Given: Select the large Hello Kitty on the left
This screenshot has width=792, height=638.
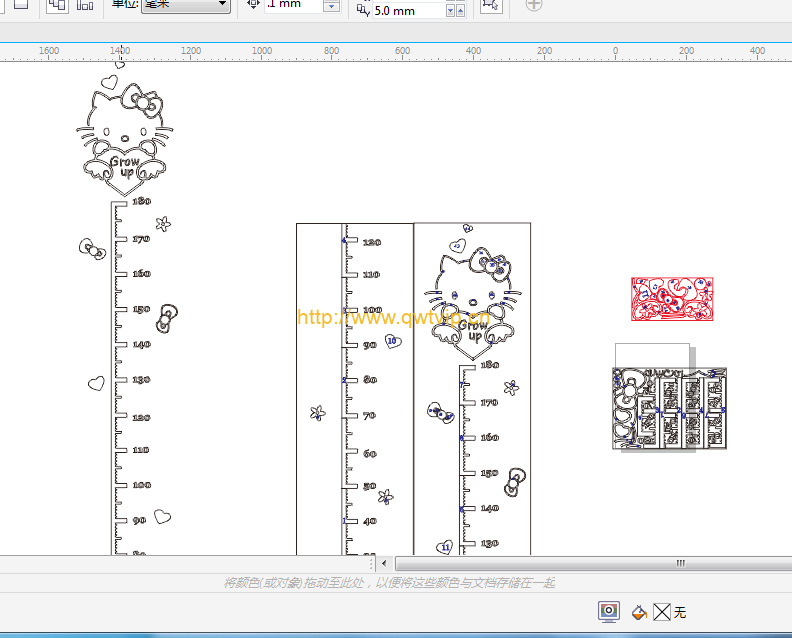Looking at the screenshot, I should click(x=125, y=138).
